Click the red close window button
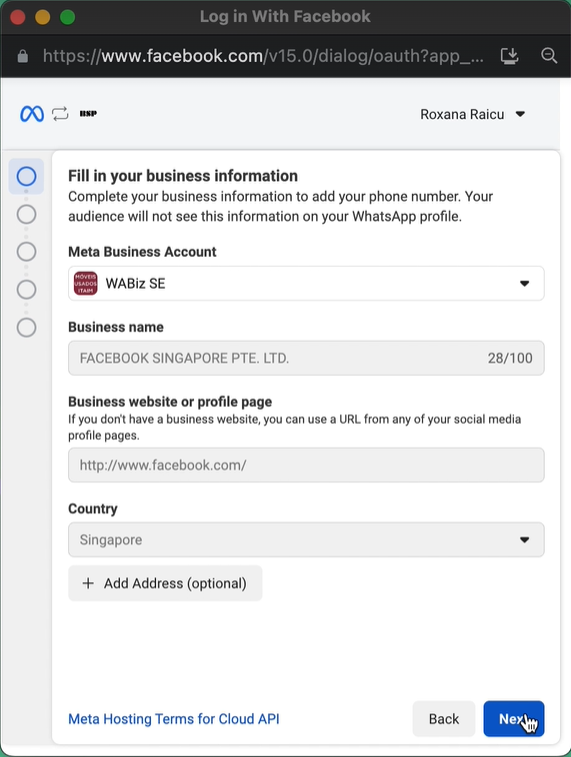This screenshot has height=757, width=571. [18, 17]
